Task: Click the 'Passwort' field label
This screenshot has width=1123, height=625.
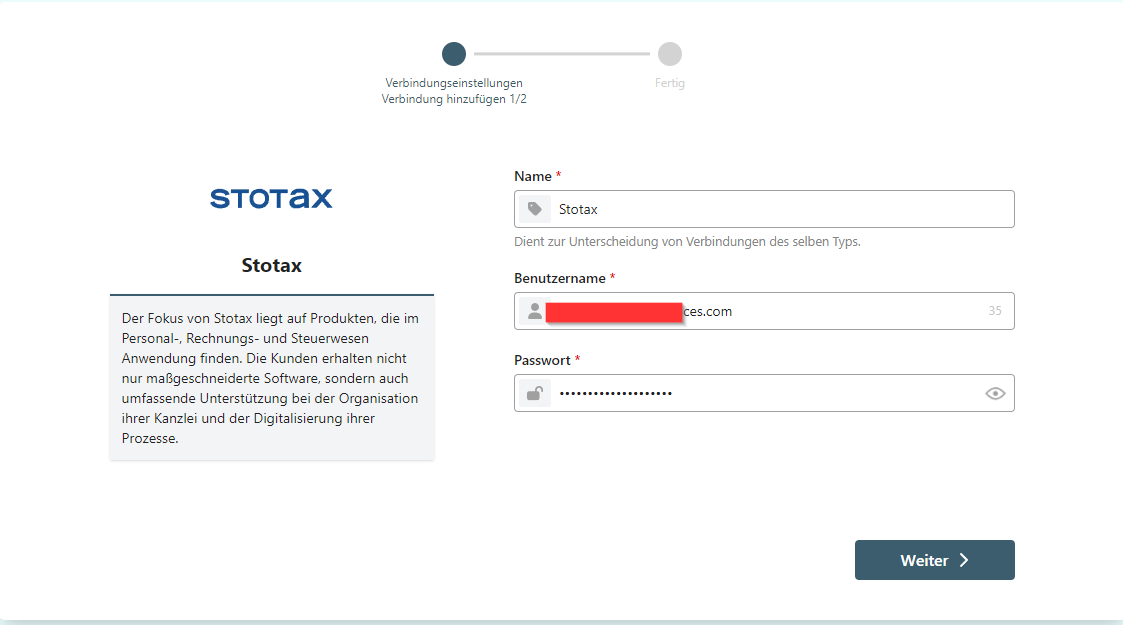Action: [542, 360]
